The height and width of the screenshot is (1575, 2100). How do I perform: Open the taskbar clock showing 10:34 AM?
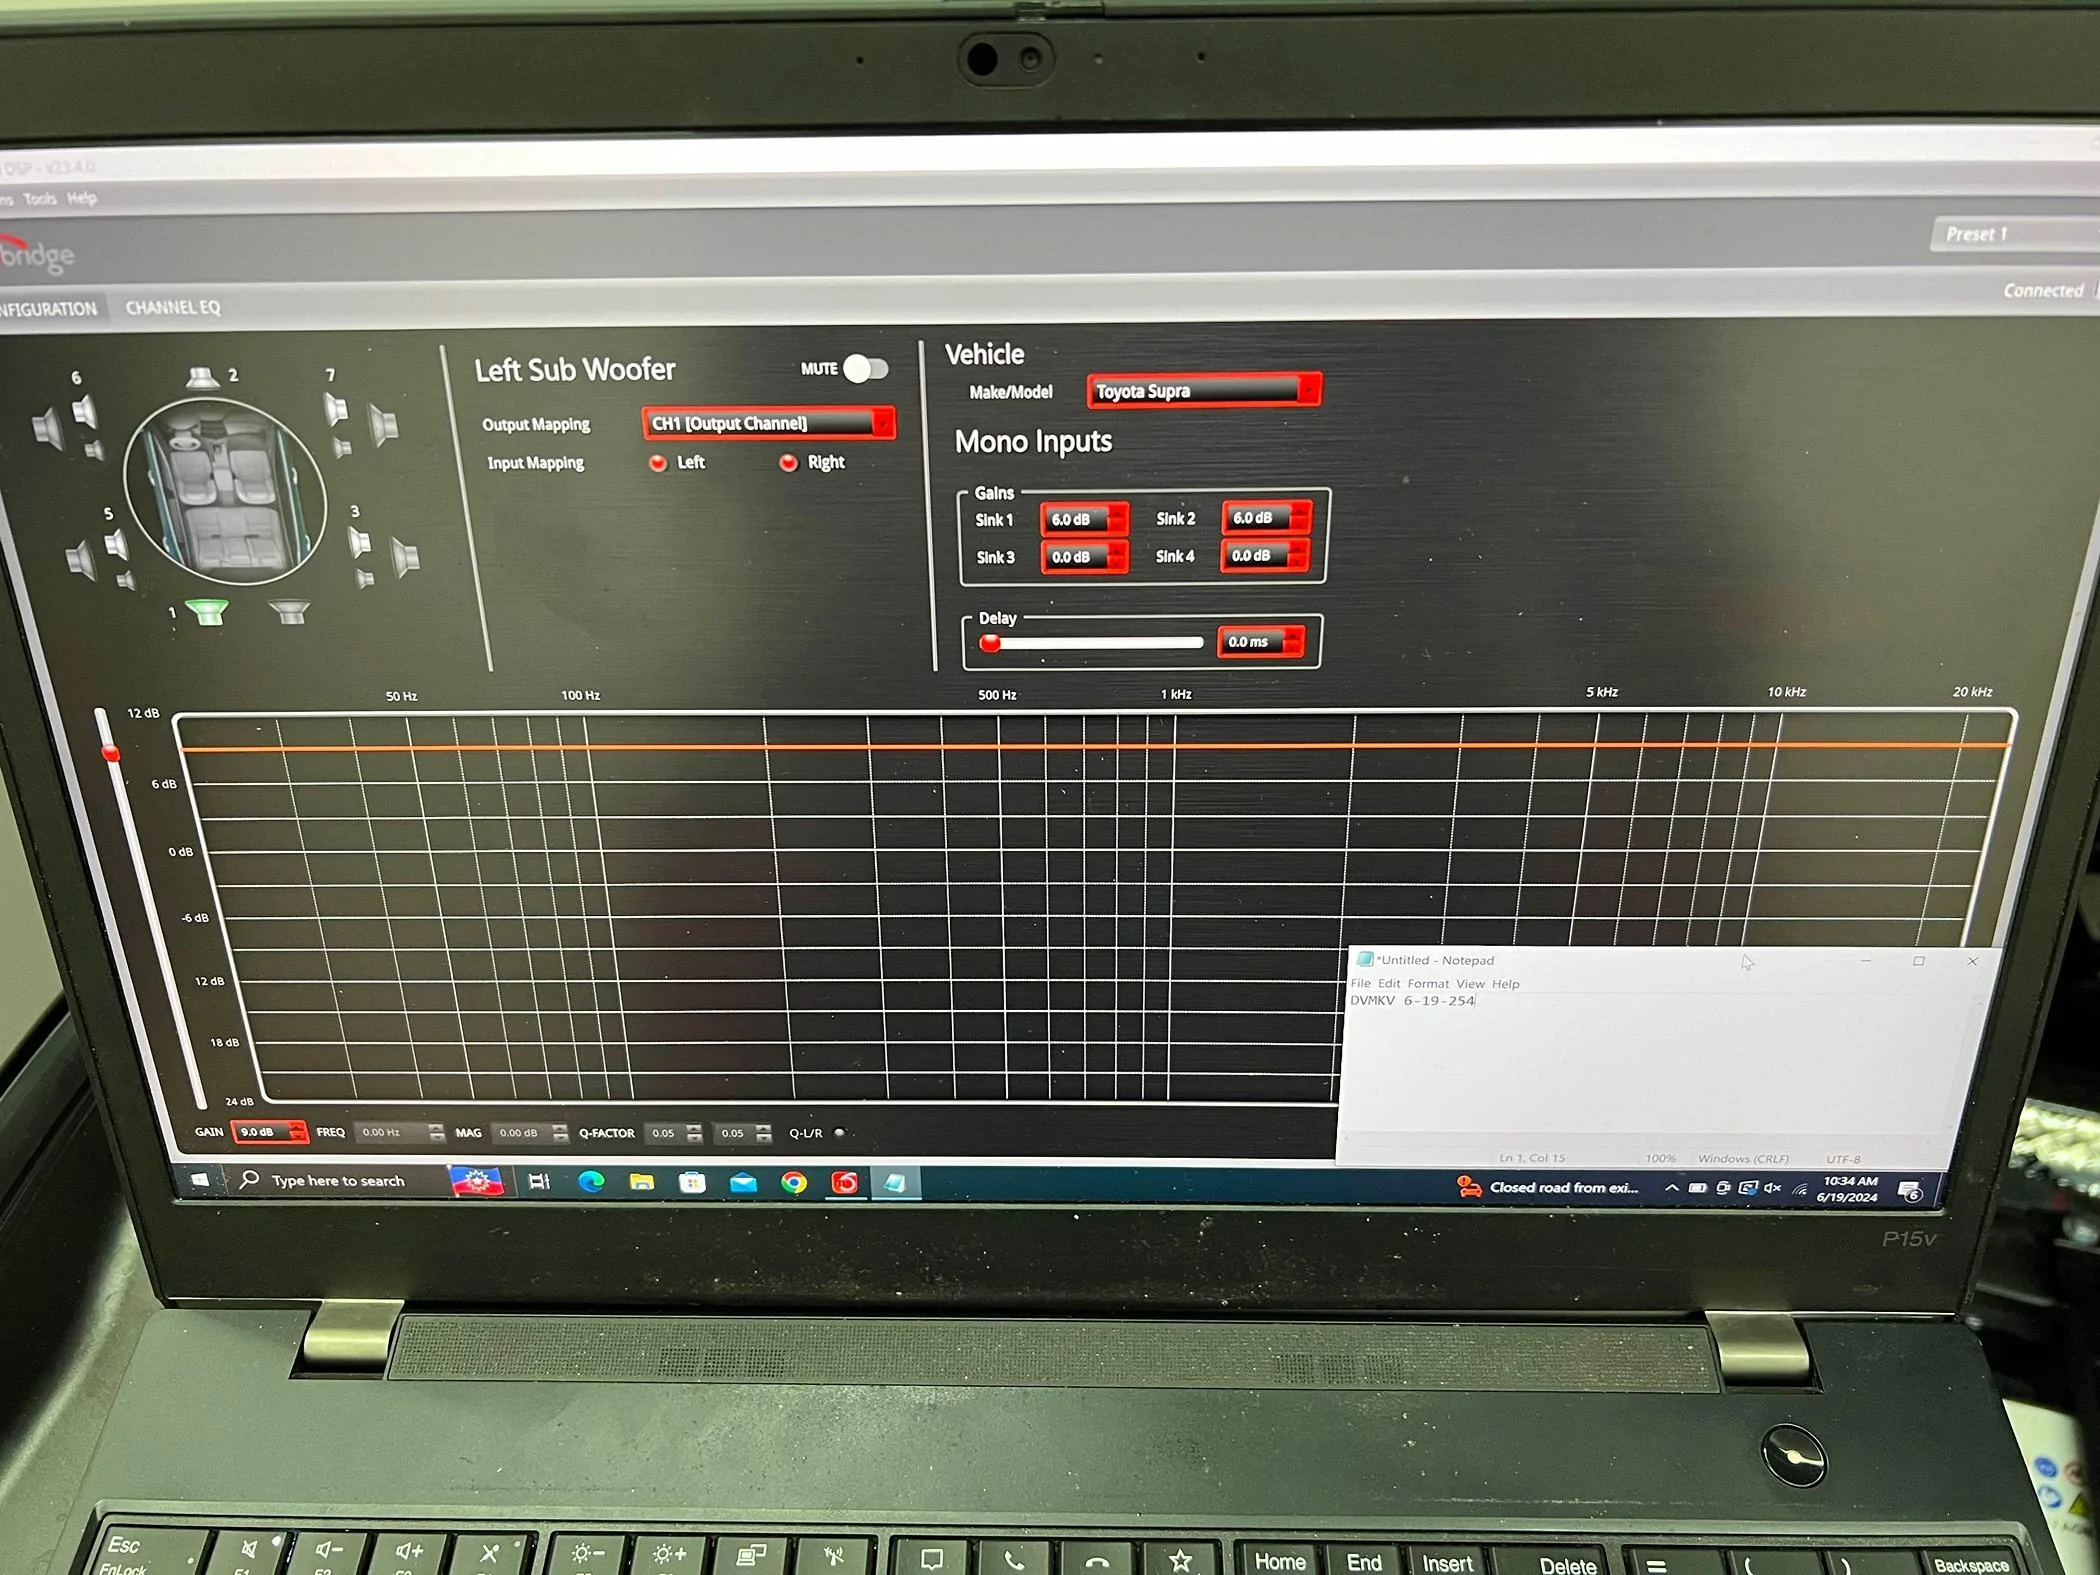point(1849,1189)
